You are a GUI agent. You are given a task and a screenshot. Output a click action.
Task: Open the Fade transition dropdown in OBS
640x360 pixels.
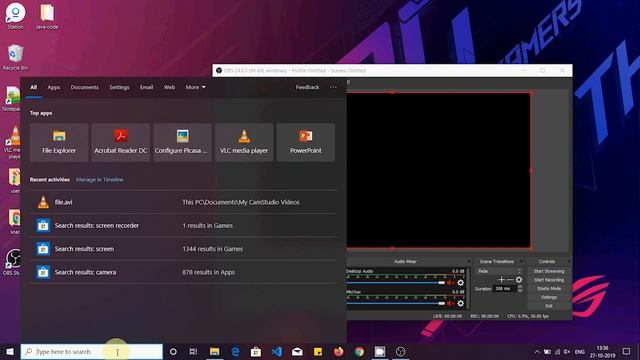coord(499,271)
